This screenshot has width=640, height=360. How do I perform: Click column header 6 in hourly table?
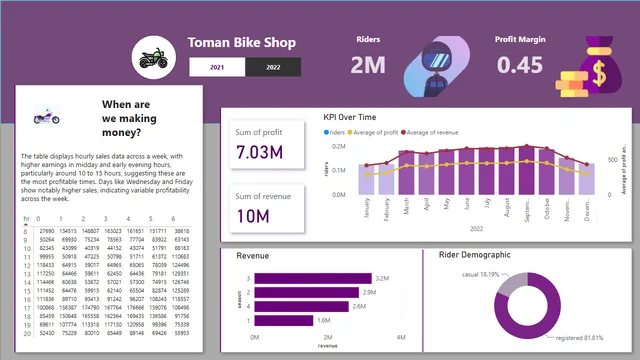[173, 219]
